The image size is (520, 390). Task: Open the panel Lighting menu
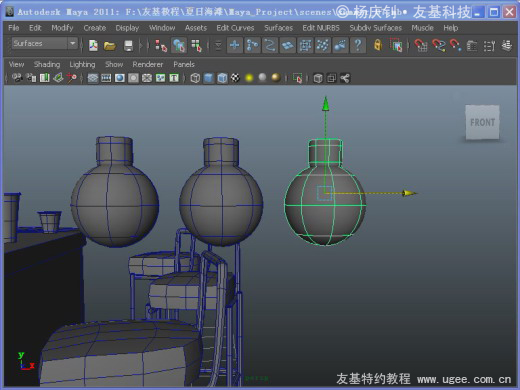[82, 64]
